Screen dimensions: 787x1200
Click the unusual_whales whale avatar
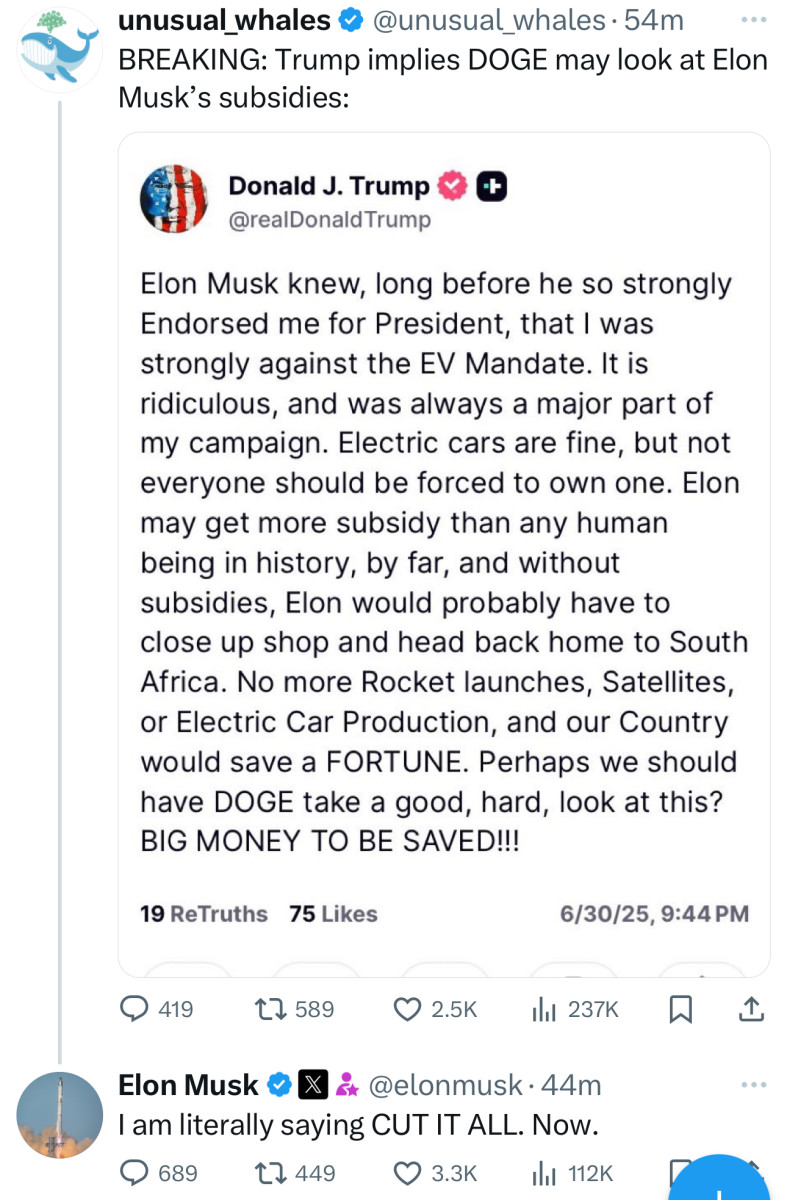coord(57,48)
